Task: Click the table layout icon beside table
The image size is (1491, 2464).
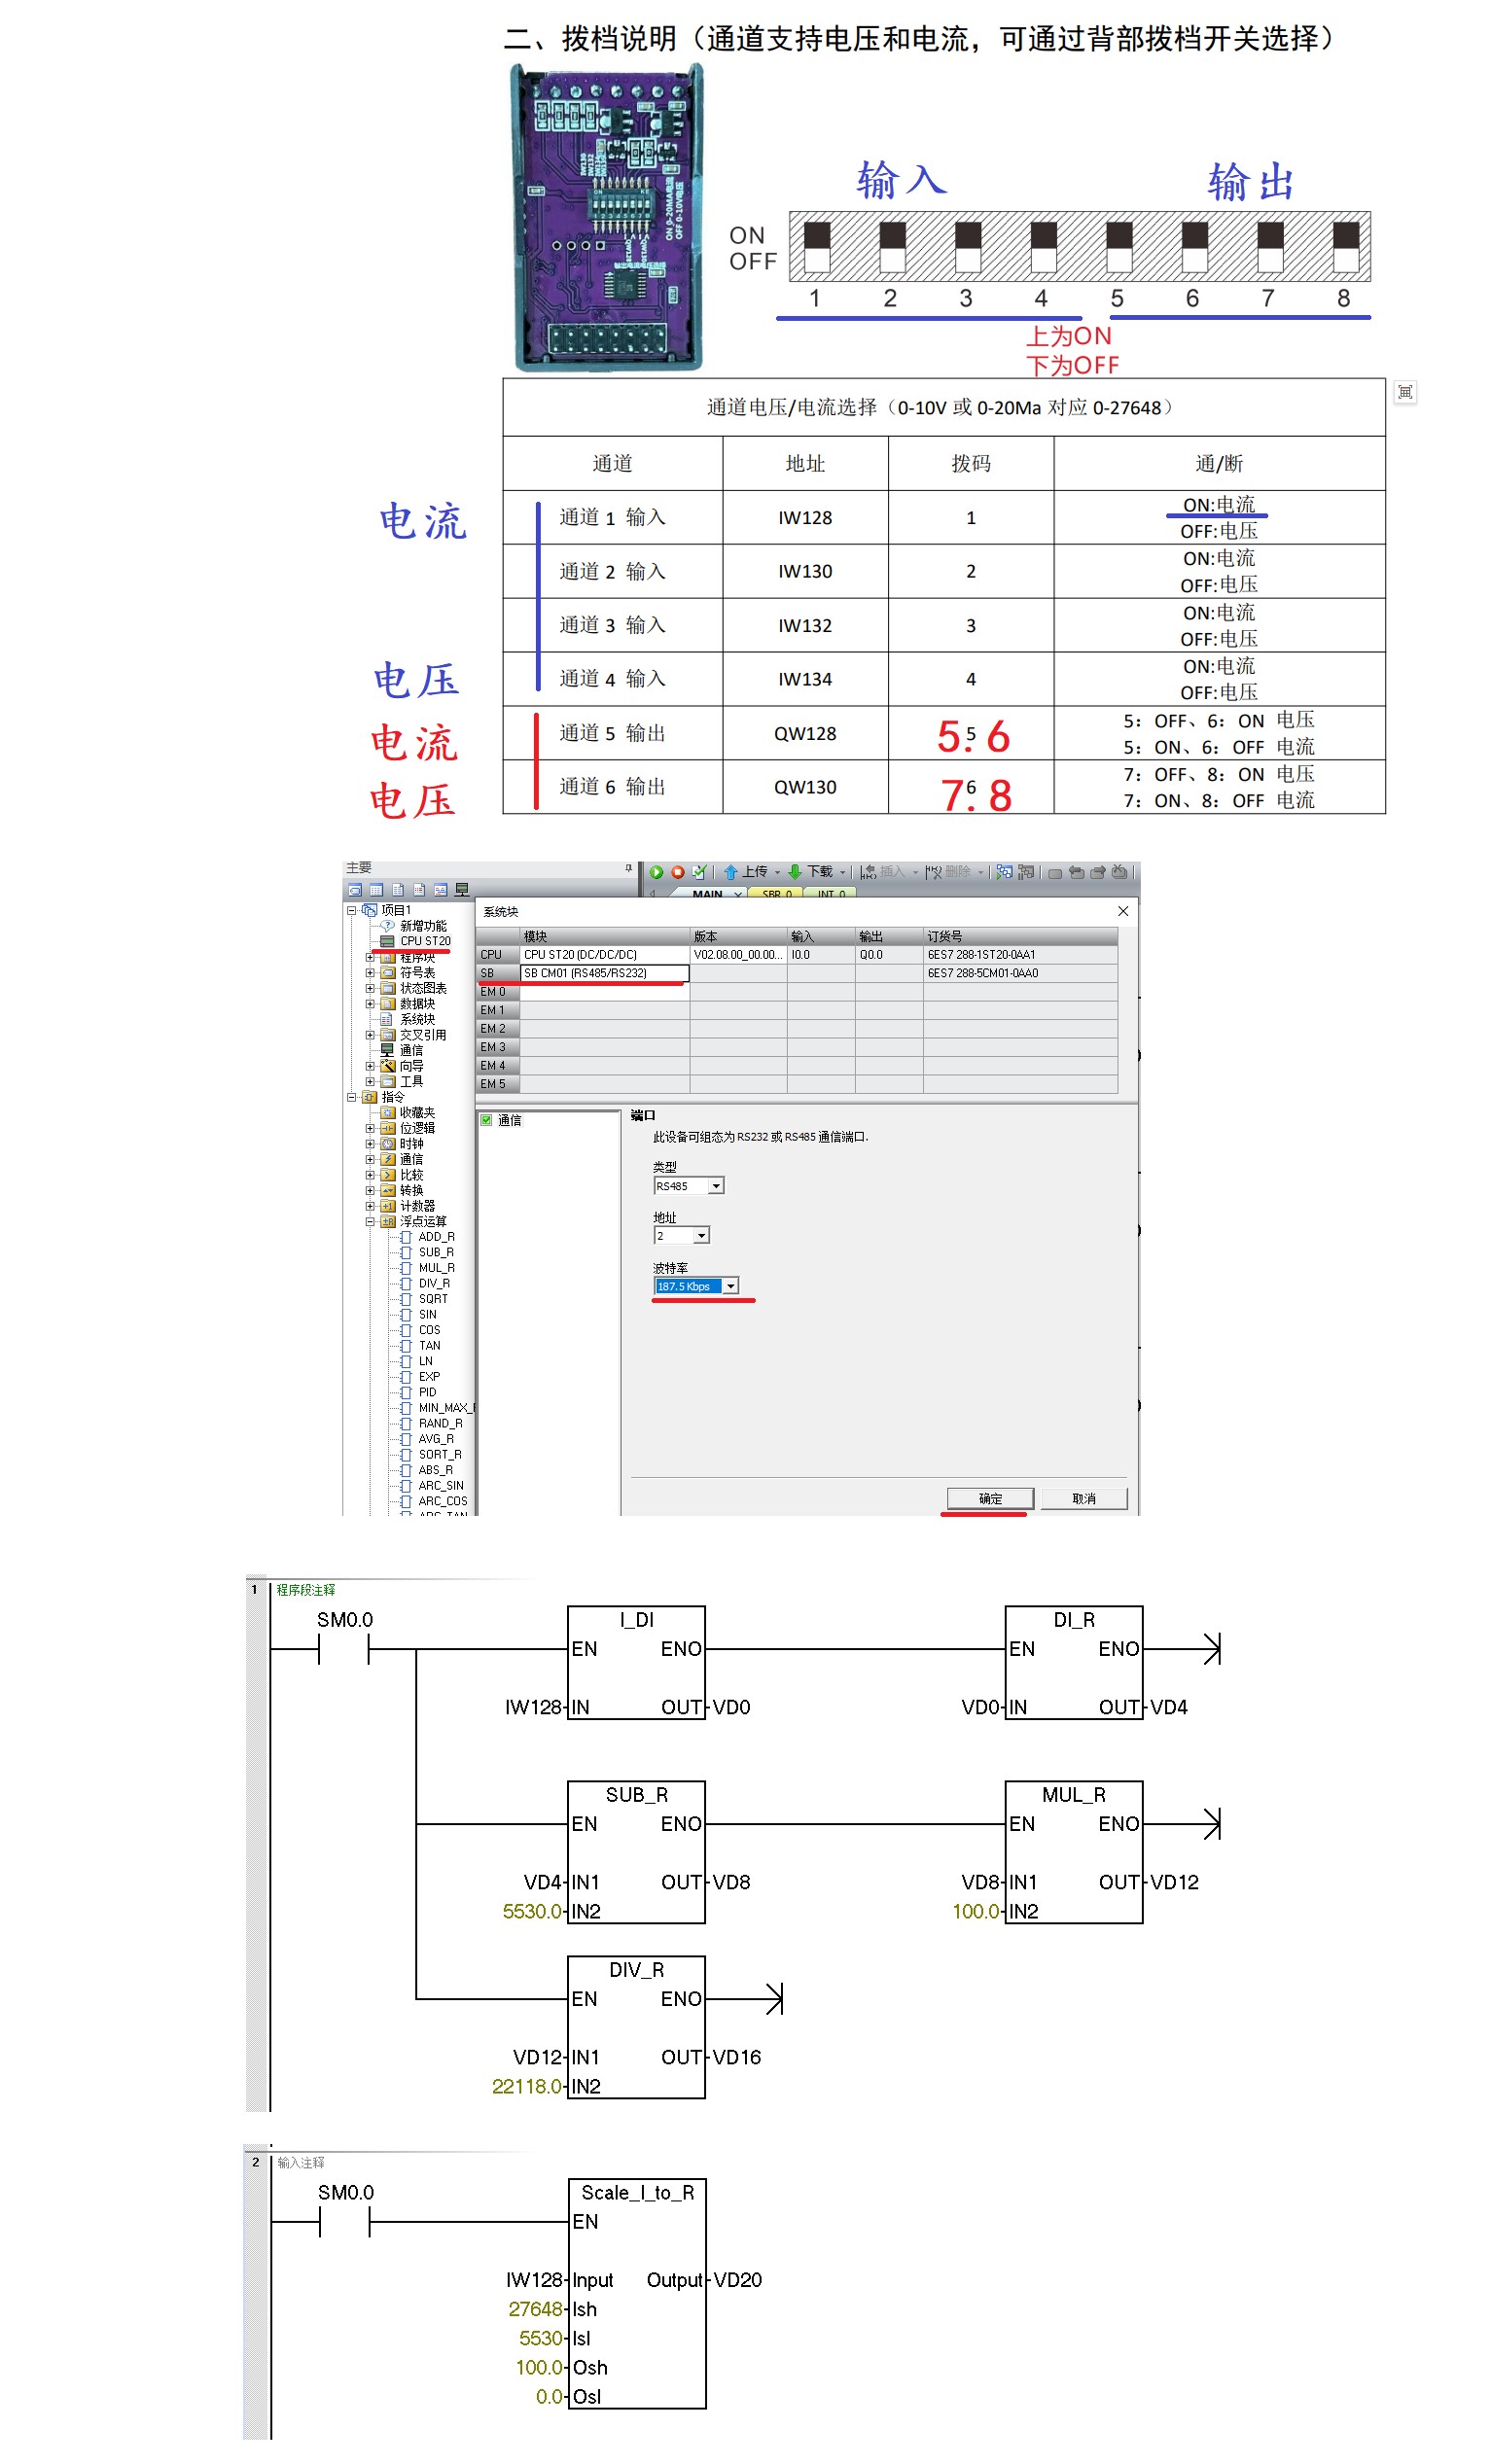Action: coord(1404,392)
